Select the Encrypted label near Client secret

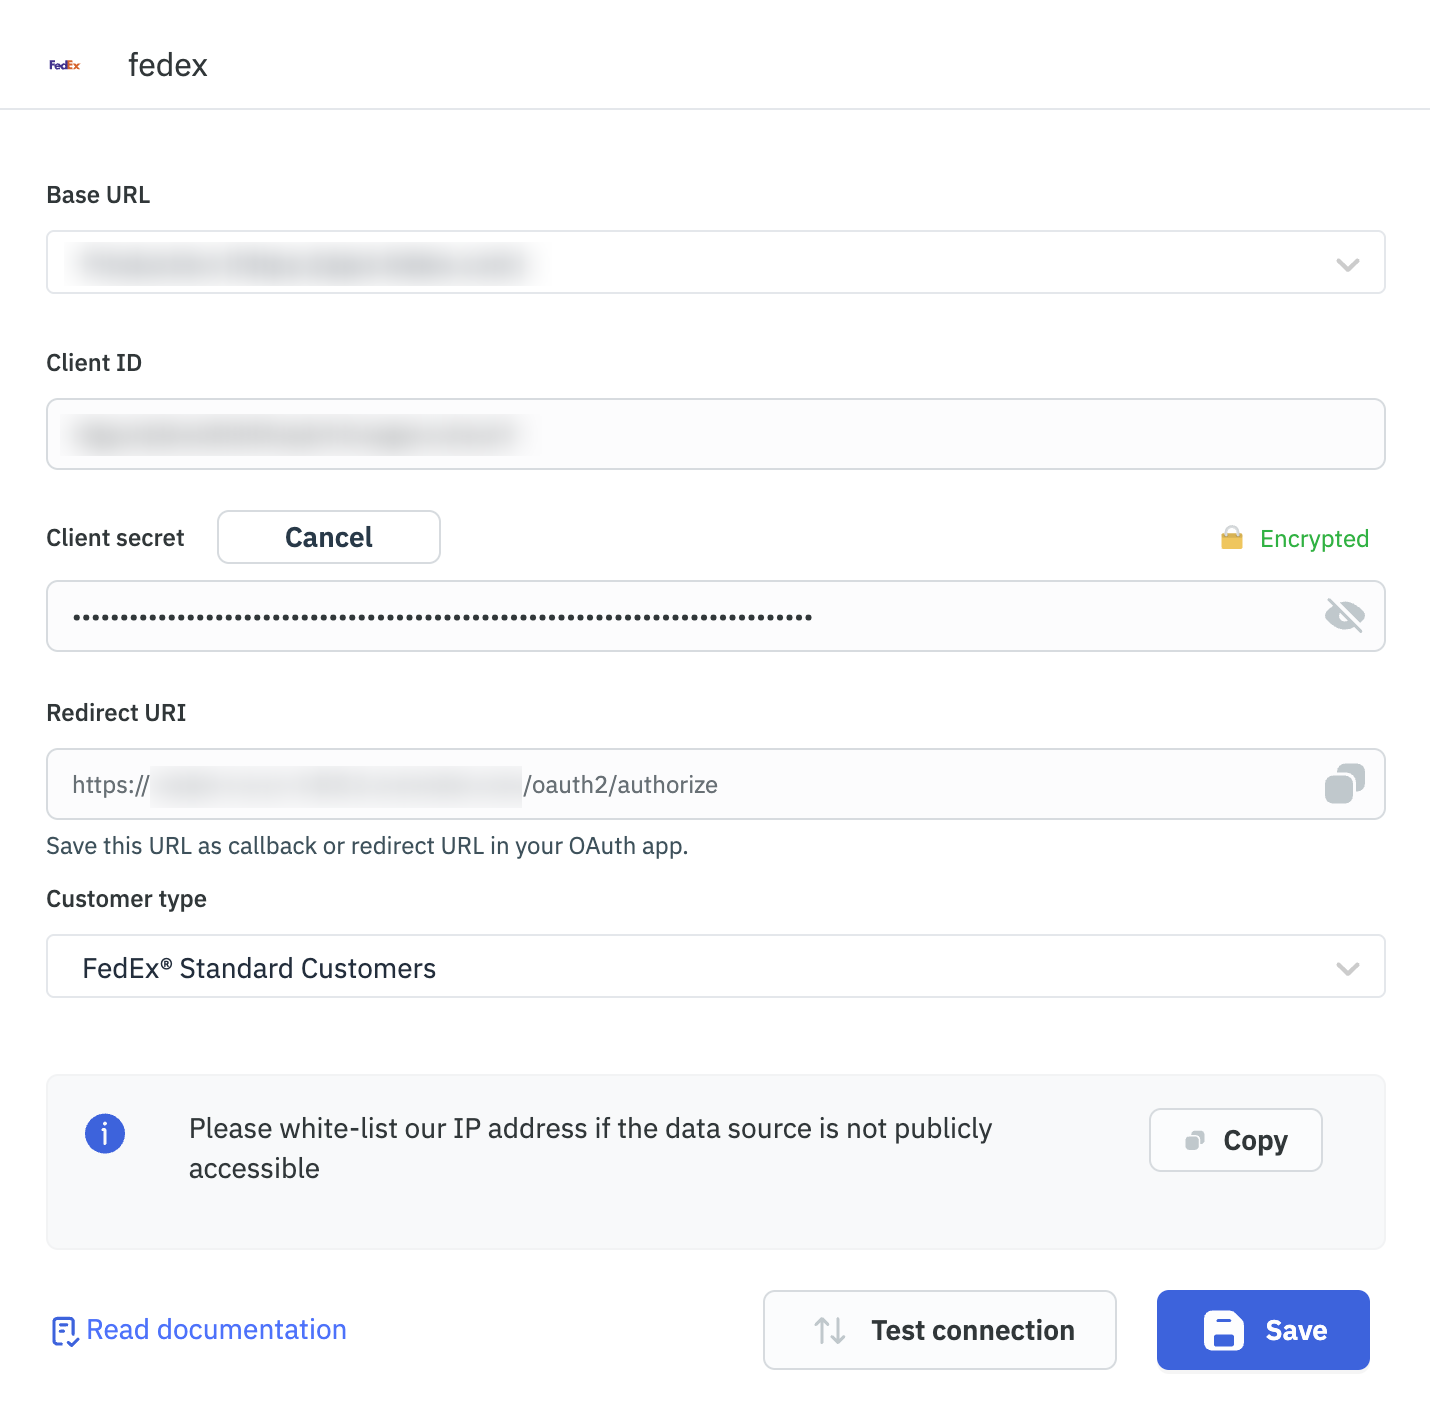click(1314, 538)
